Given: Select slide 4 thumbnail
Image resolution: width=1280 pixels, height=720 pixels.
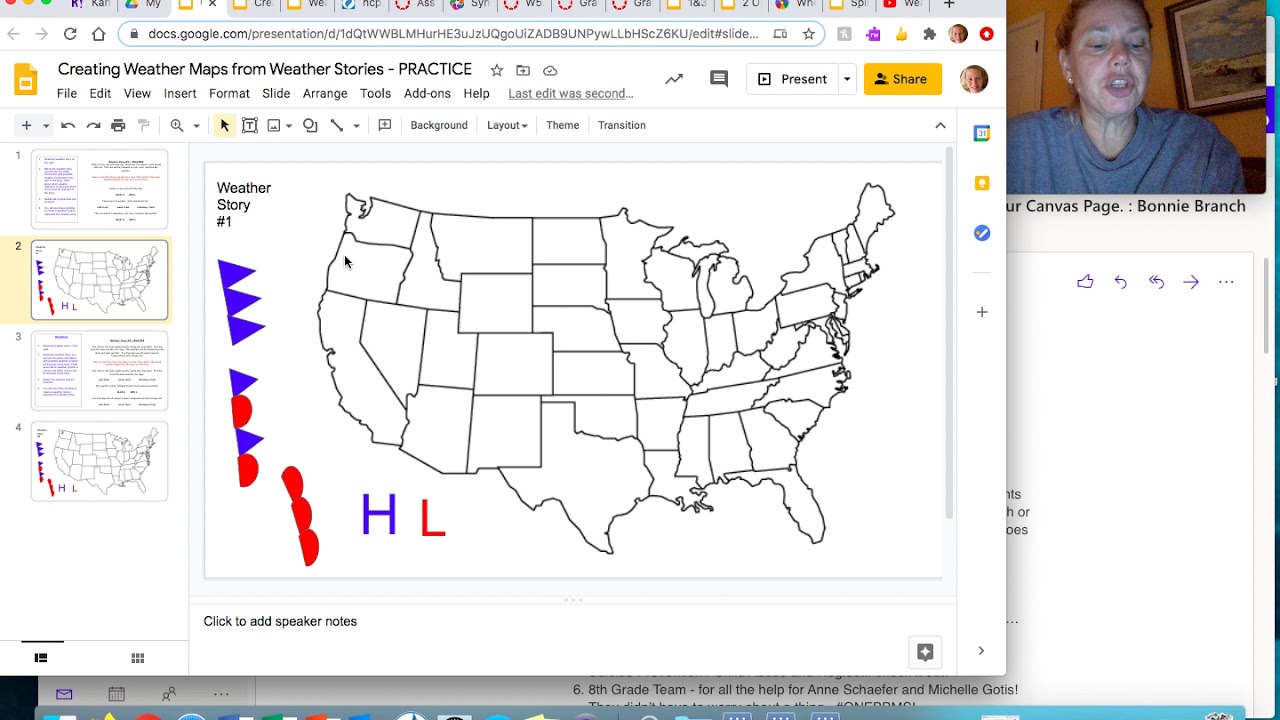Looking at the screenshot, I should pos(100,461).
